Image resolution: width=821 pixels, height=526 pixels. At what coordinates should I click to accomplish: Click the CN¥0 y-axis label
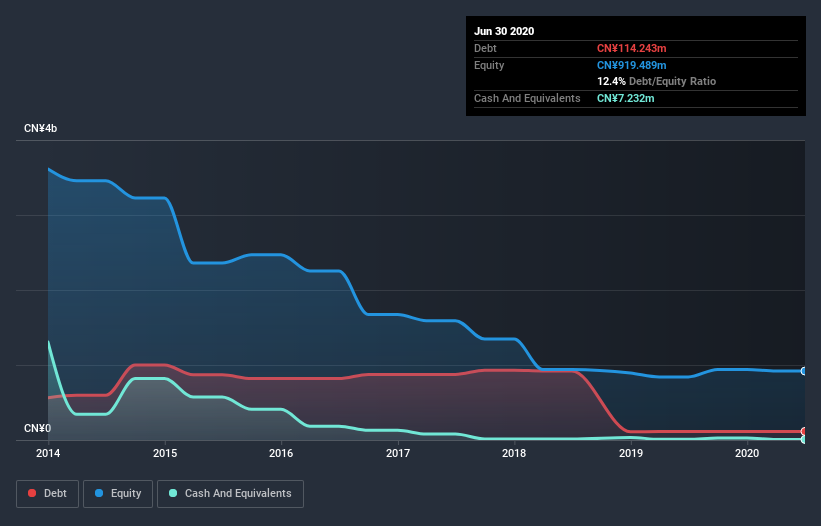[x=38, y=429]
